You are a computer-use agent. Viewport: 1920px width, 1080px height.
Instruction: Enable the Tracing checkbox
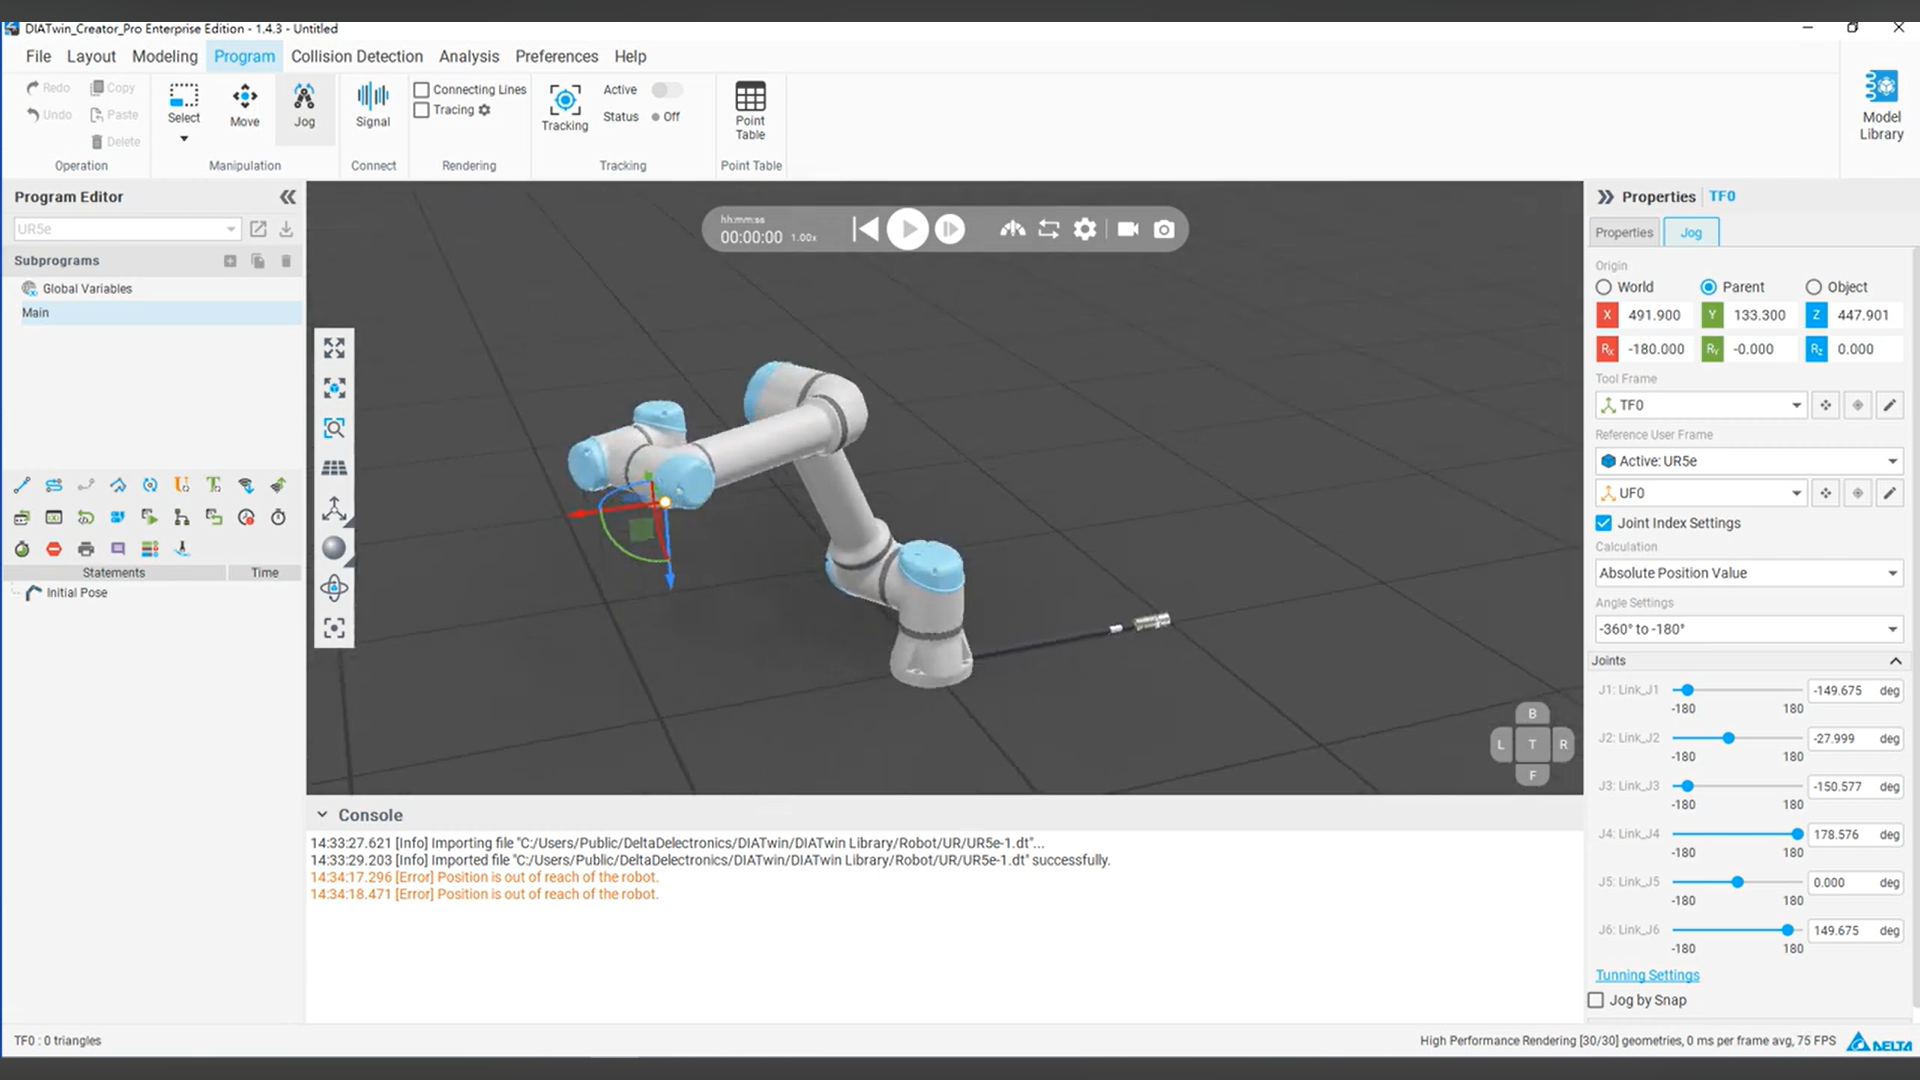coord(422,110)
